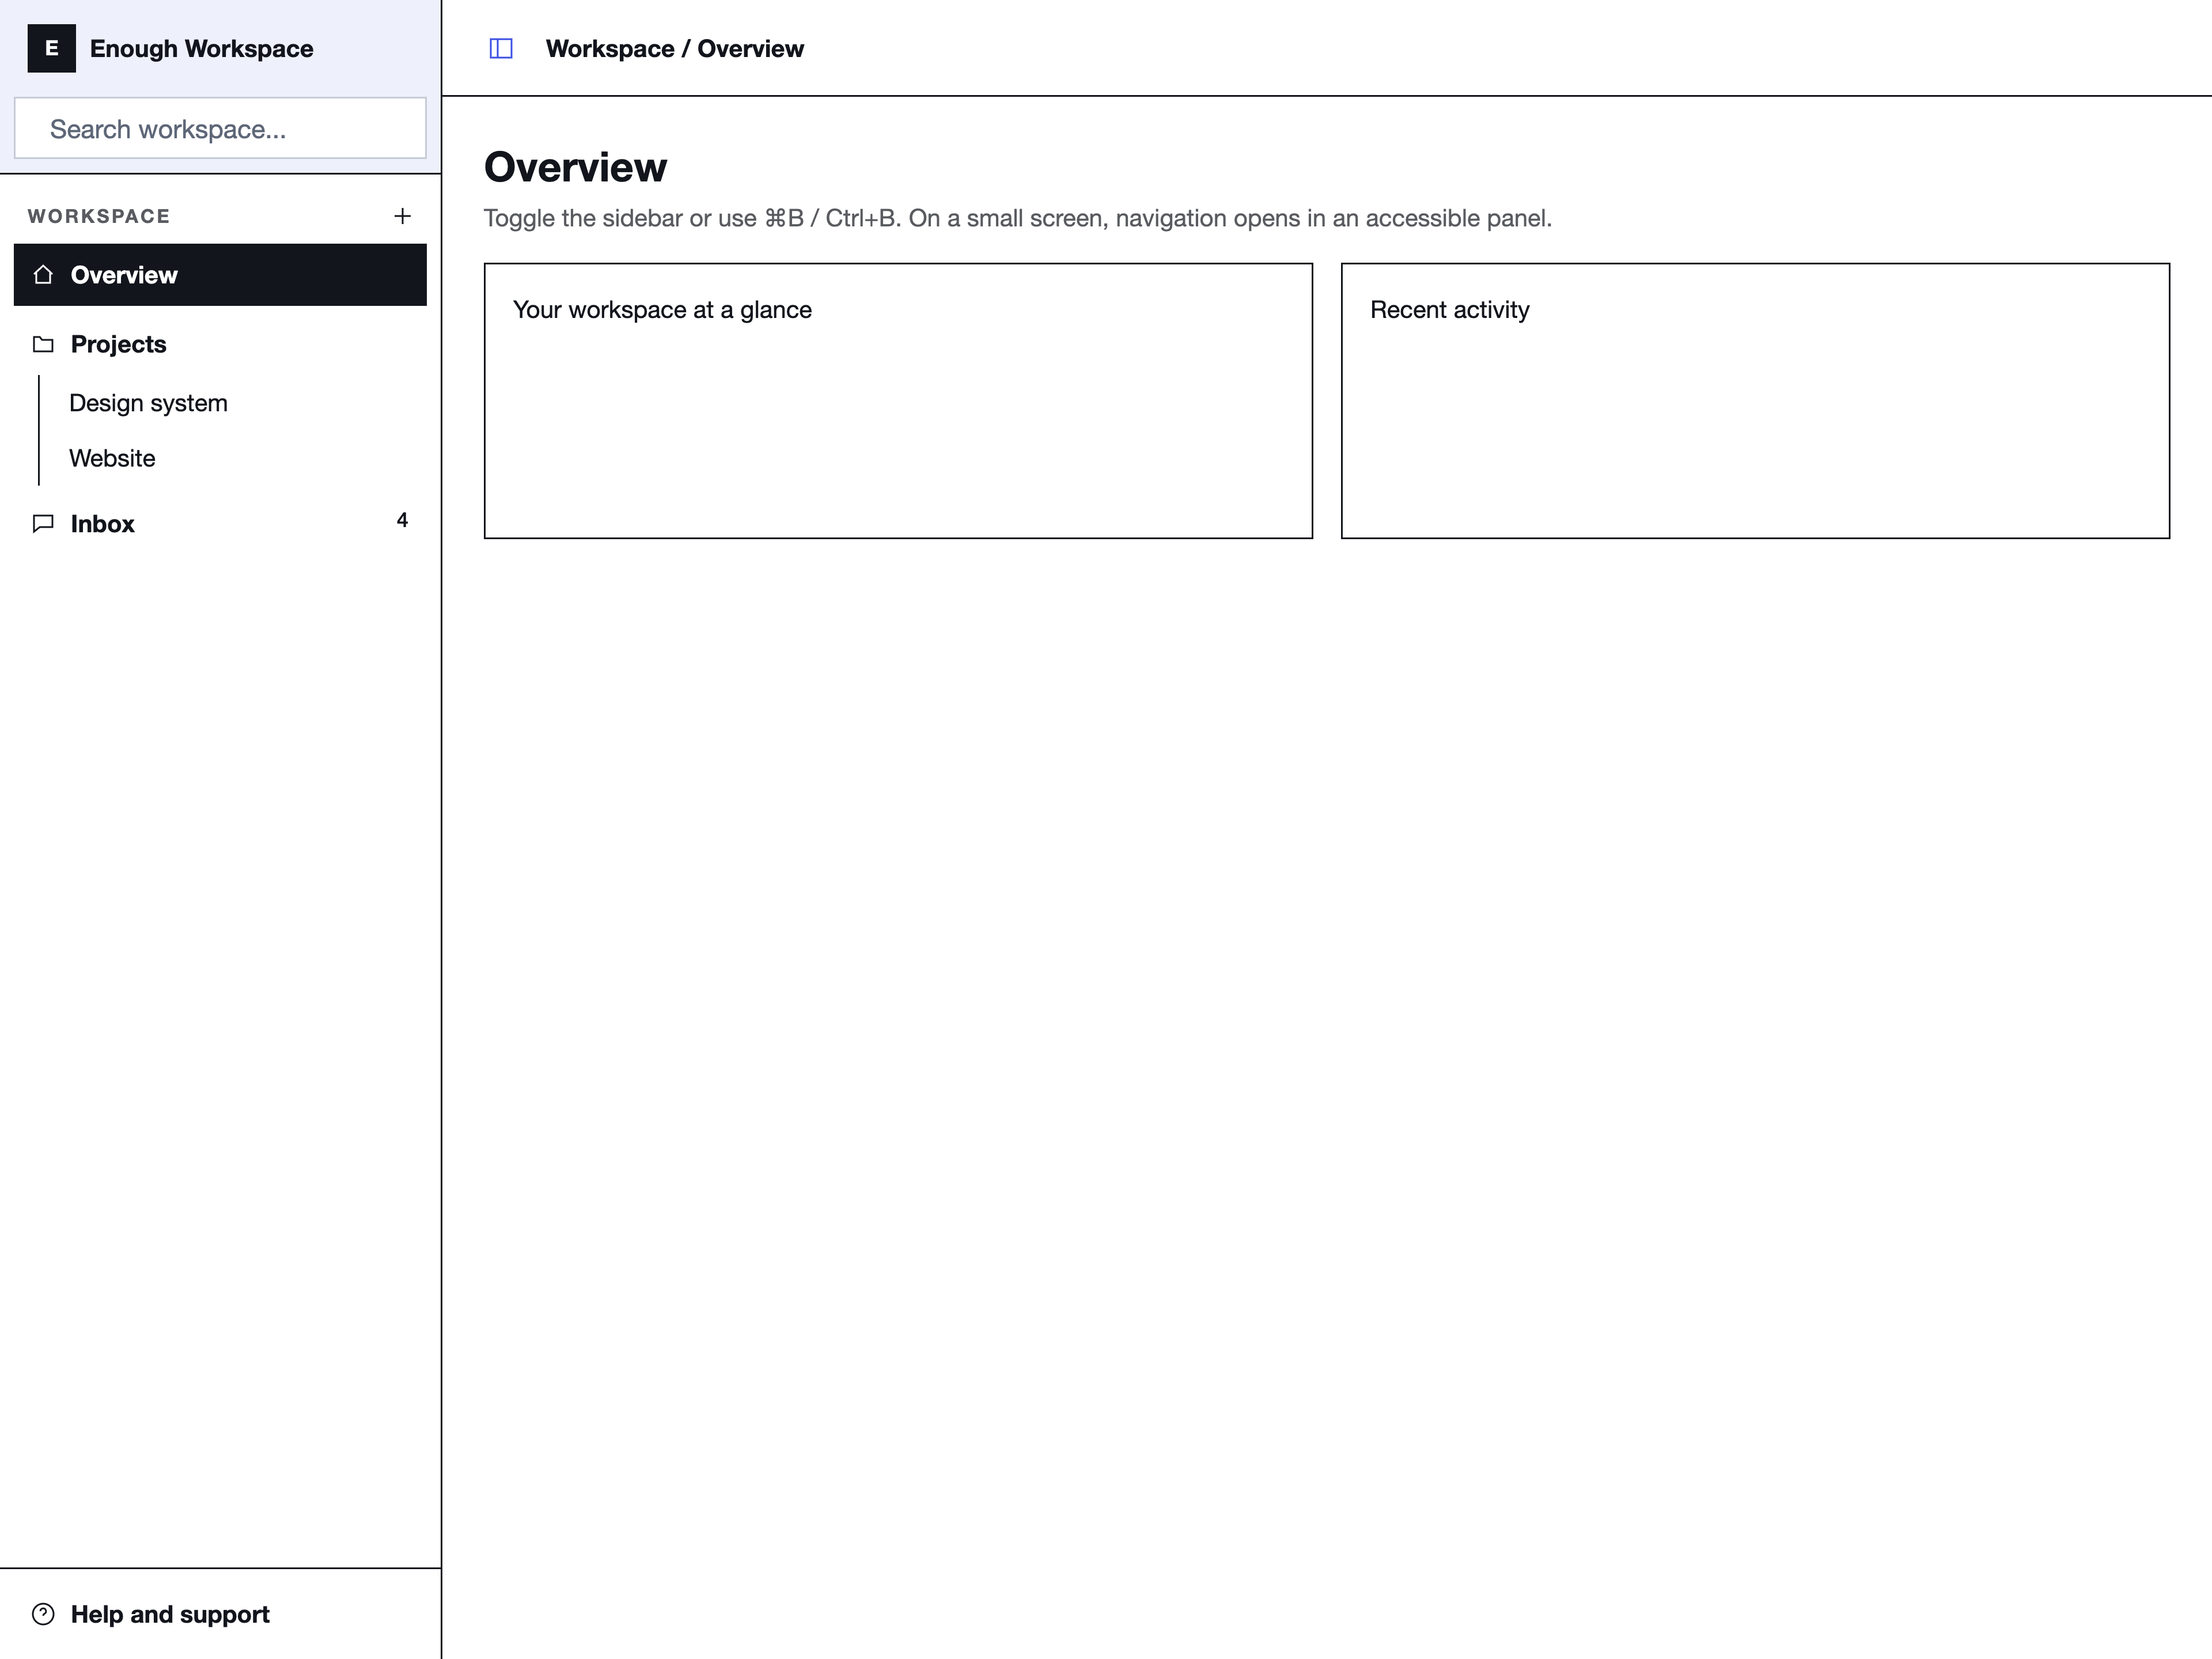Select the Recent activity card
Viewport: 2212px width, 1659px height.
point(1755,401)
